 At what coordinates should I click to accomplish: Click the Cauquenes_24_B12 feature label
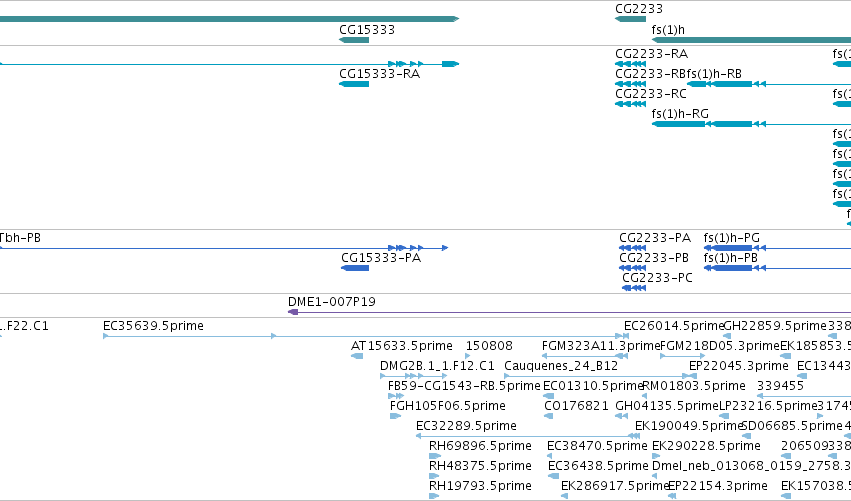pos(561,366)
